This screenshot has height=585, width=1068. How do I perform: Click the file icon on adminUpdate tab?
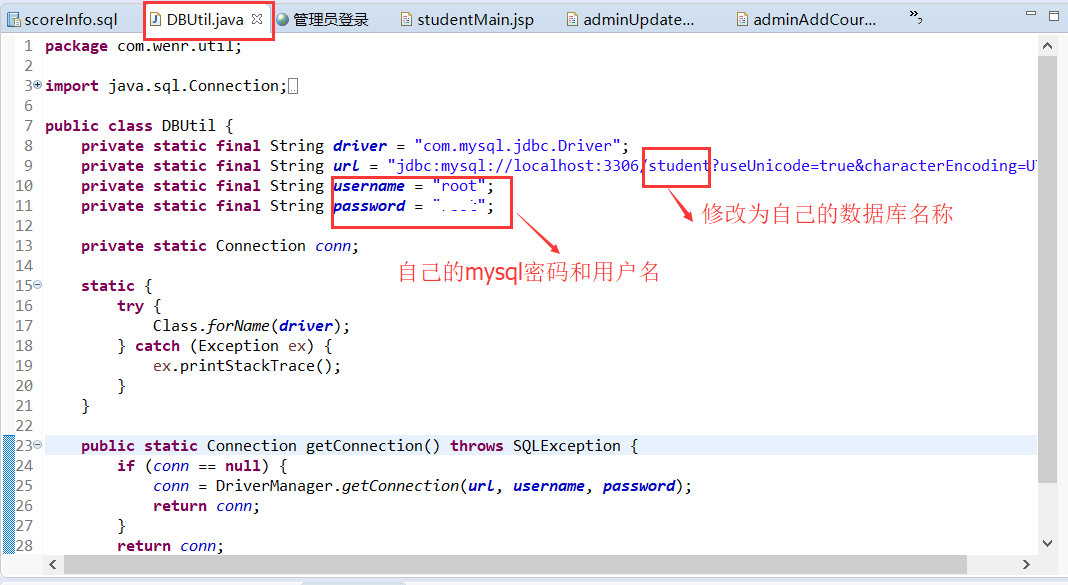pos(573,18)
